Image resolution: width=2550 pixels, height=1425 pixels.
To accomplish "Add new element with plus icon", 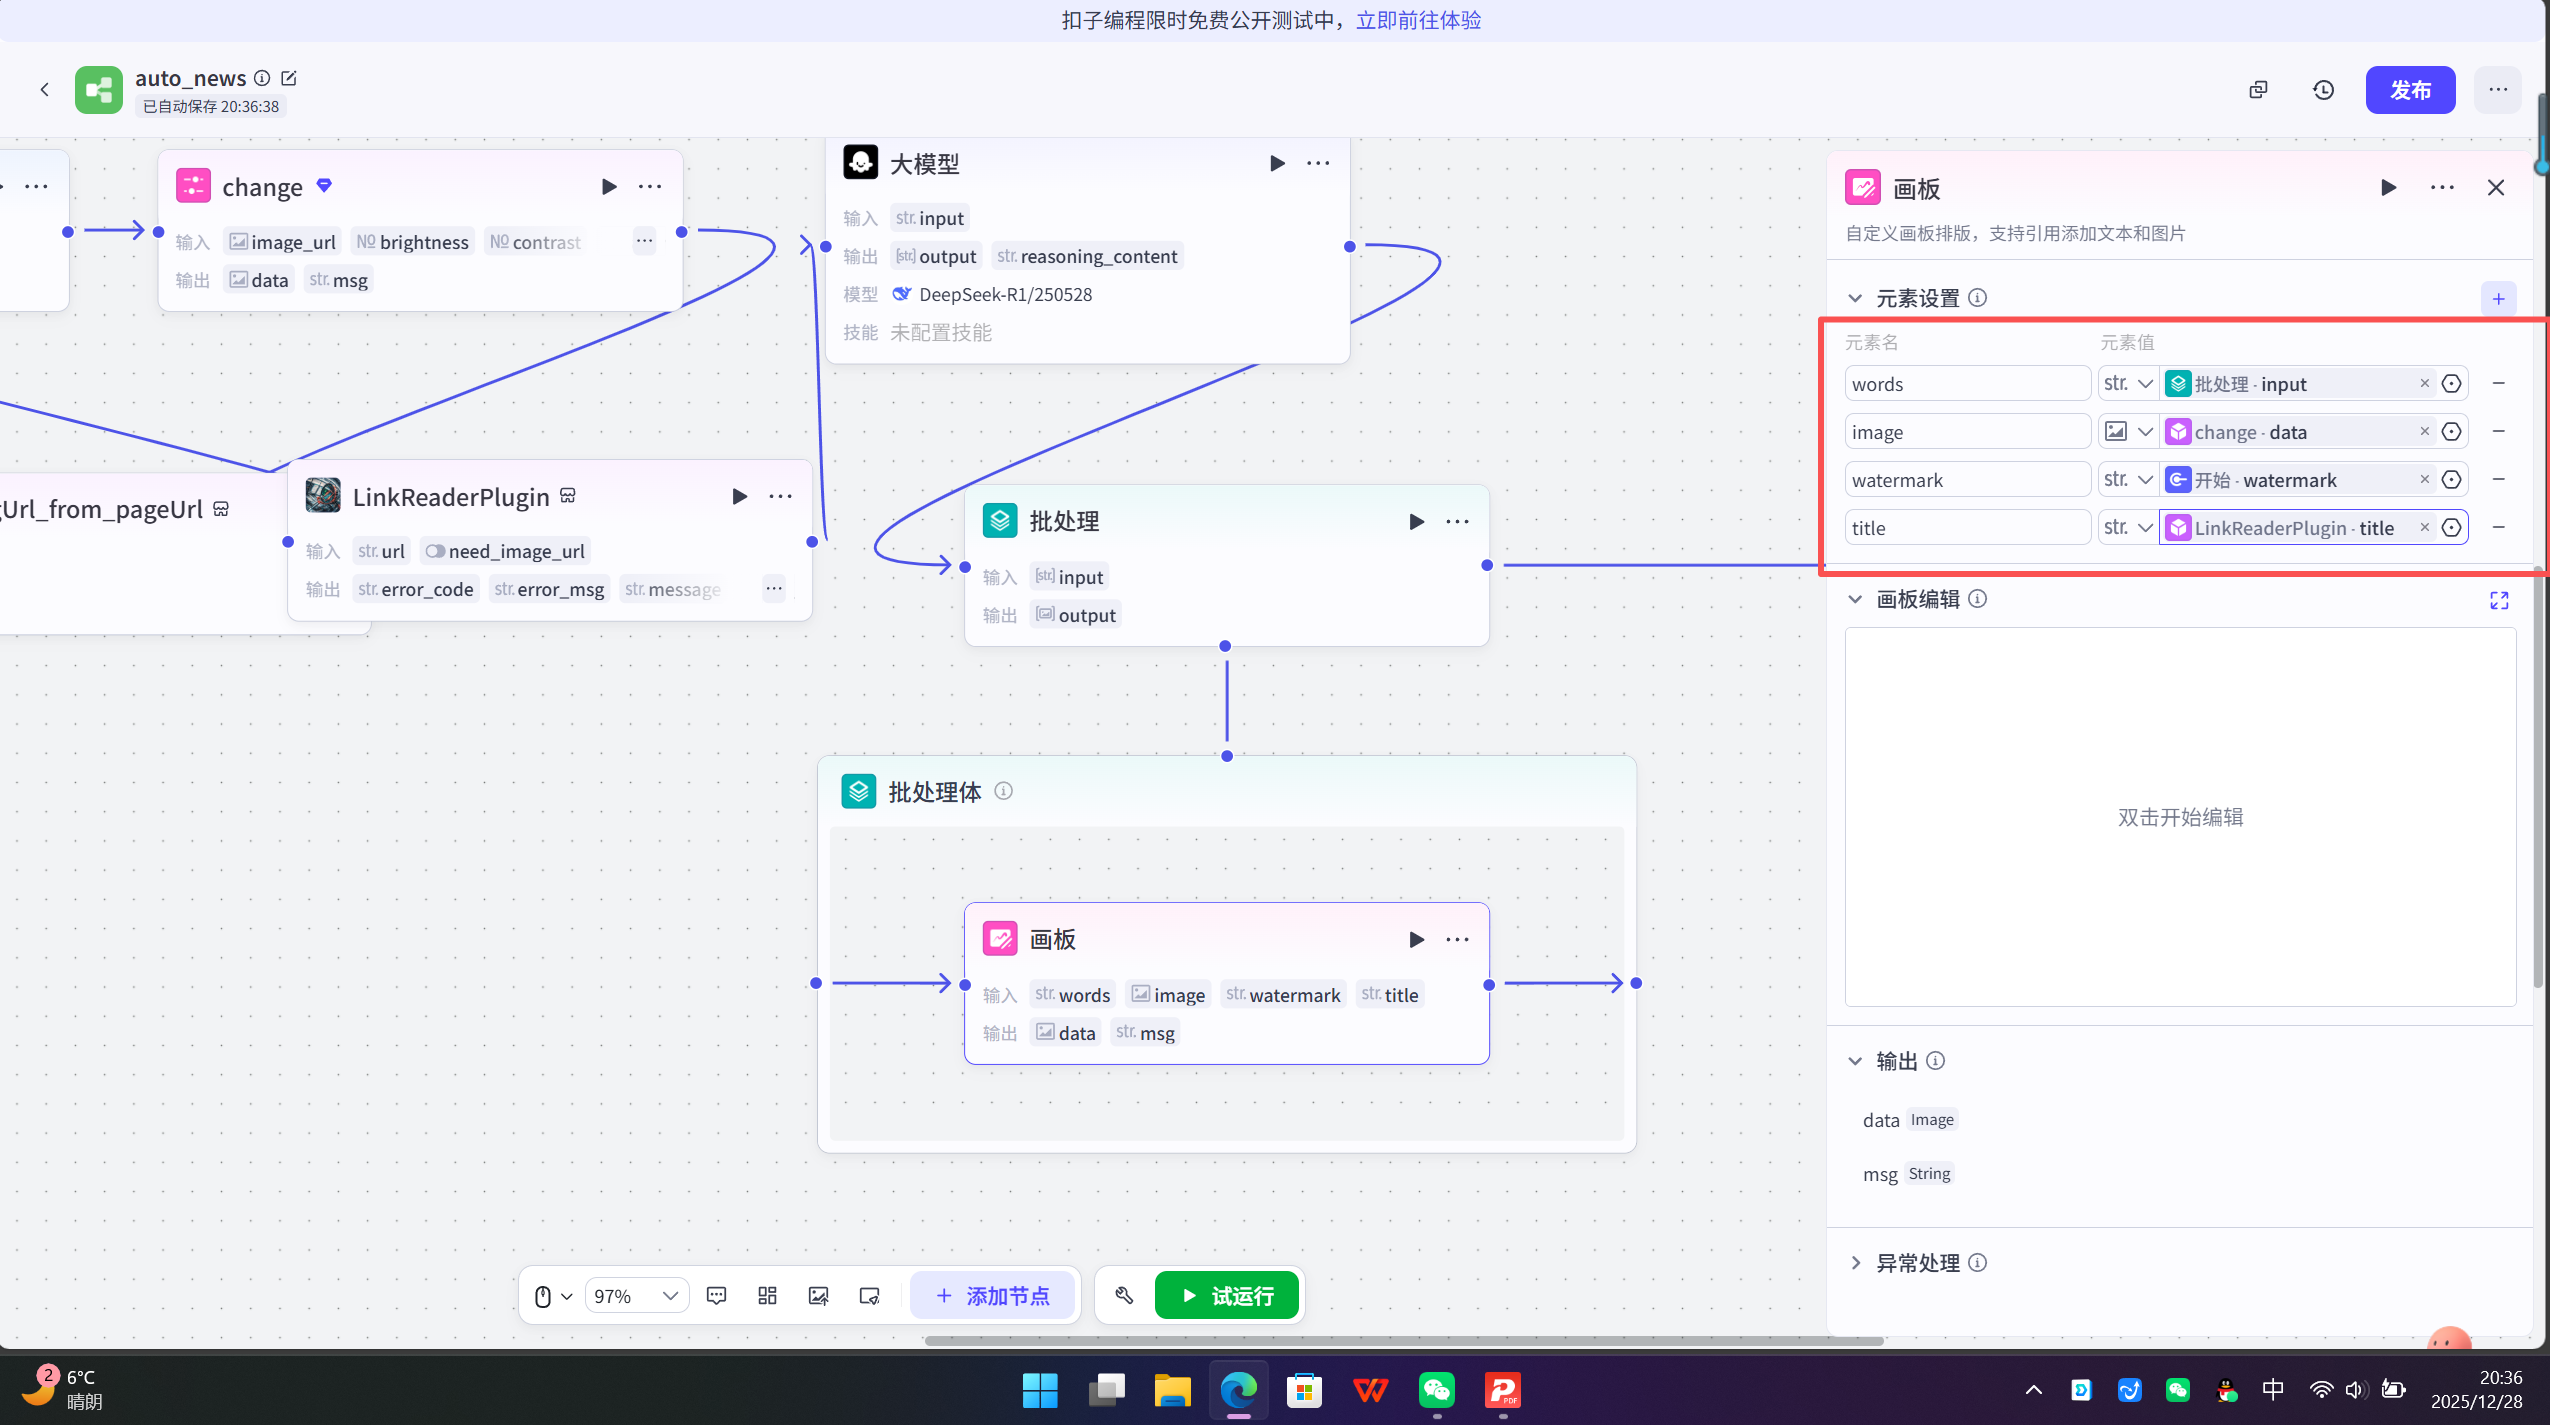I will 2498,298.
